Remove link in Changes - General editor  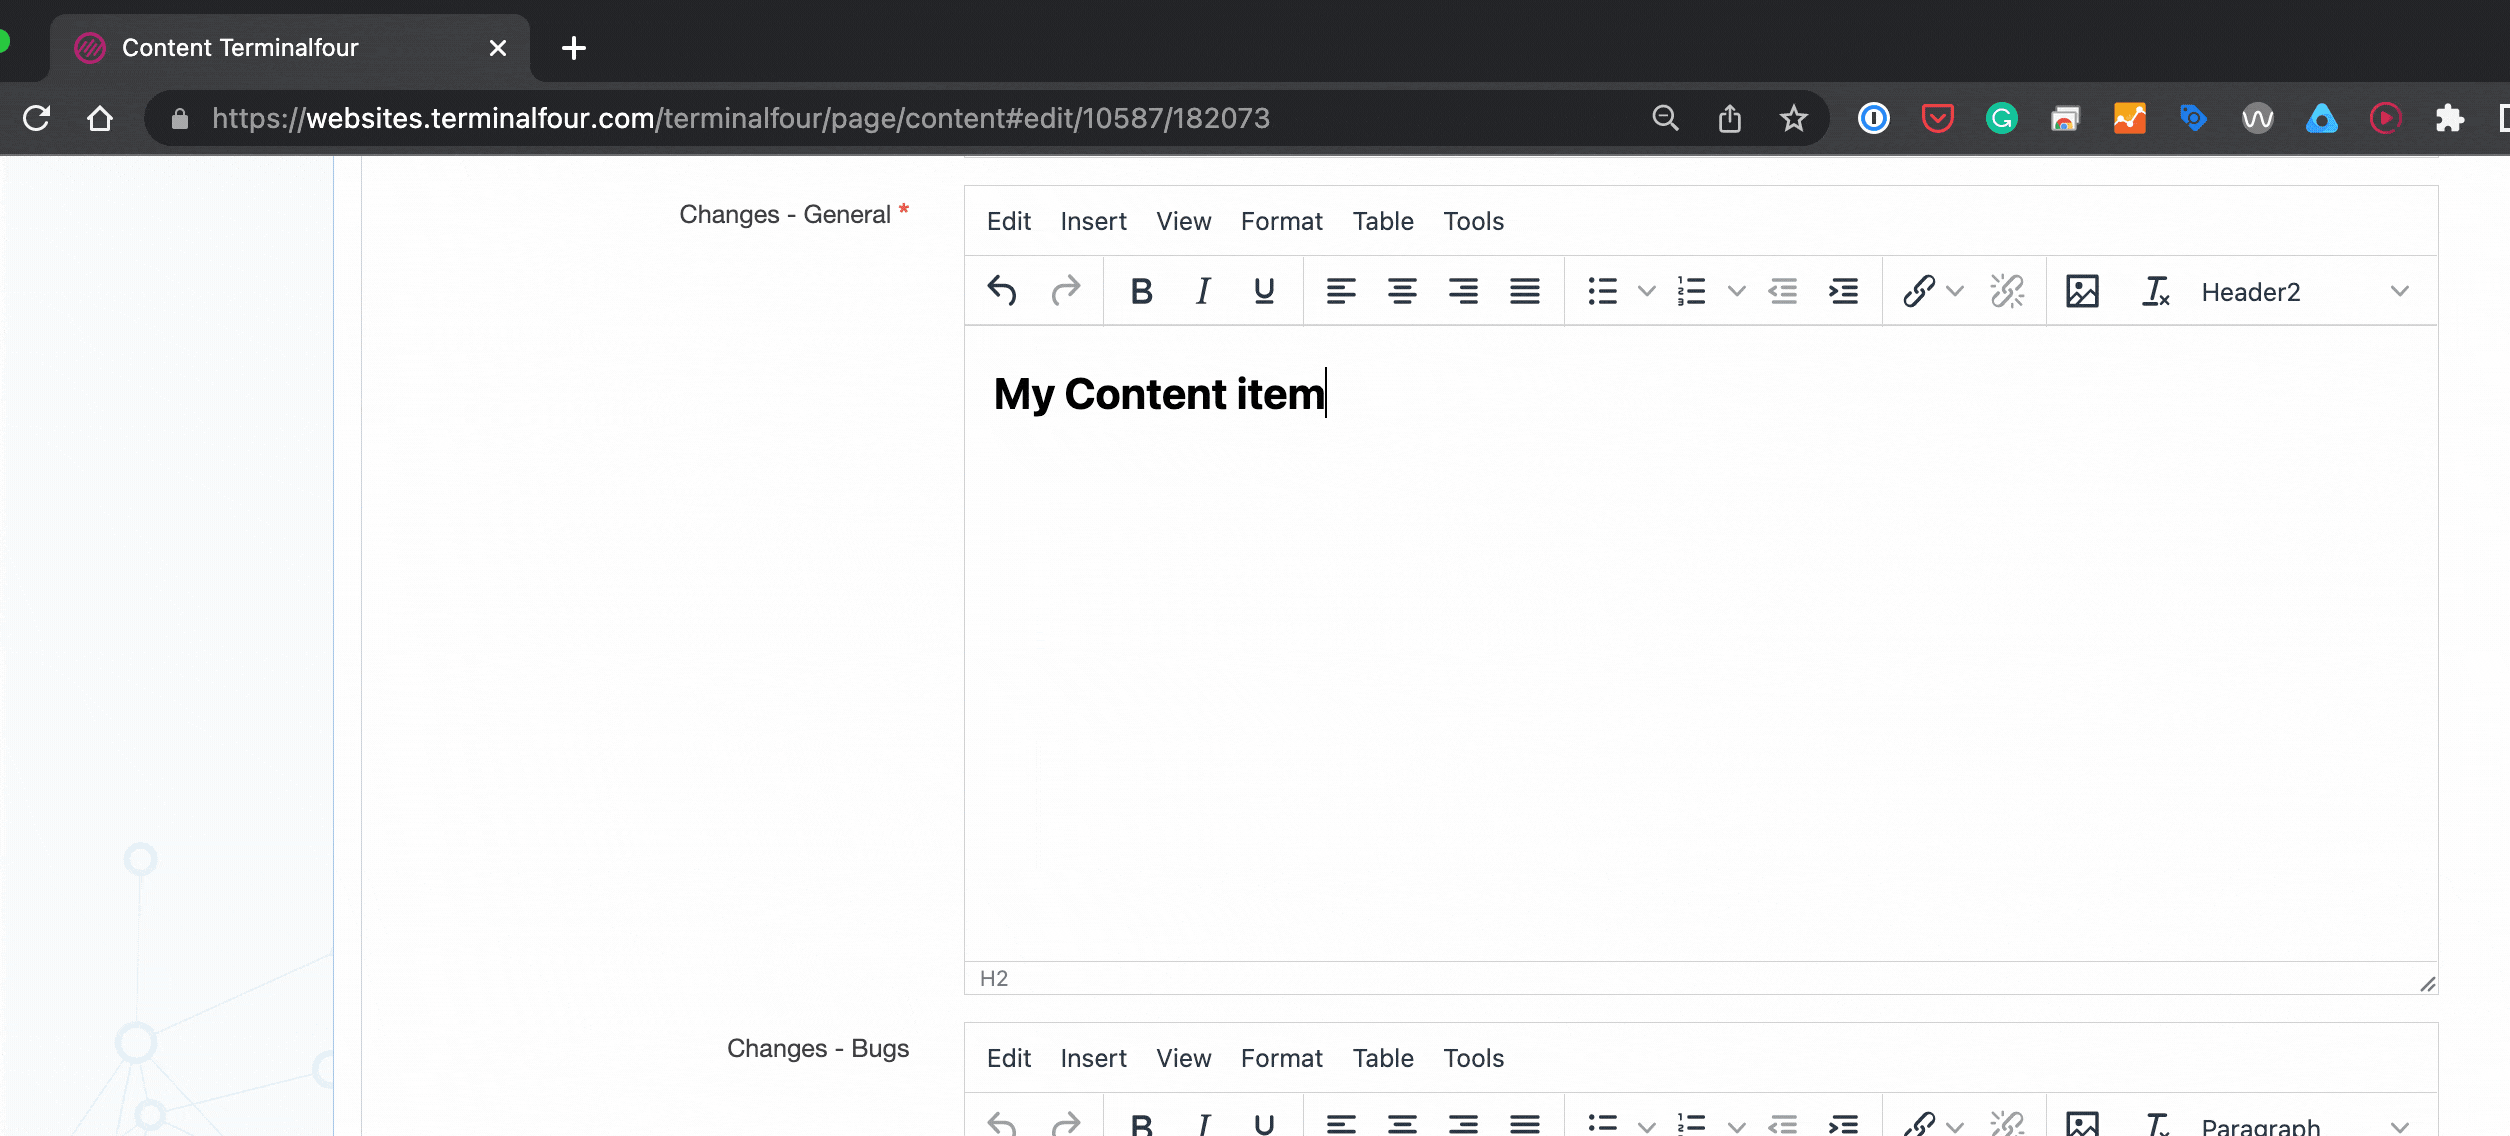[x=2007, y=291]
